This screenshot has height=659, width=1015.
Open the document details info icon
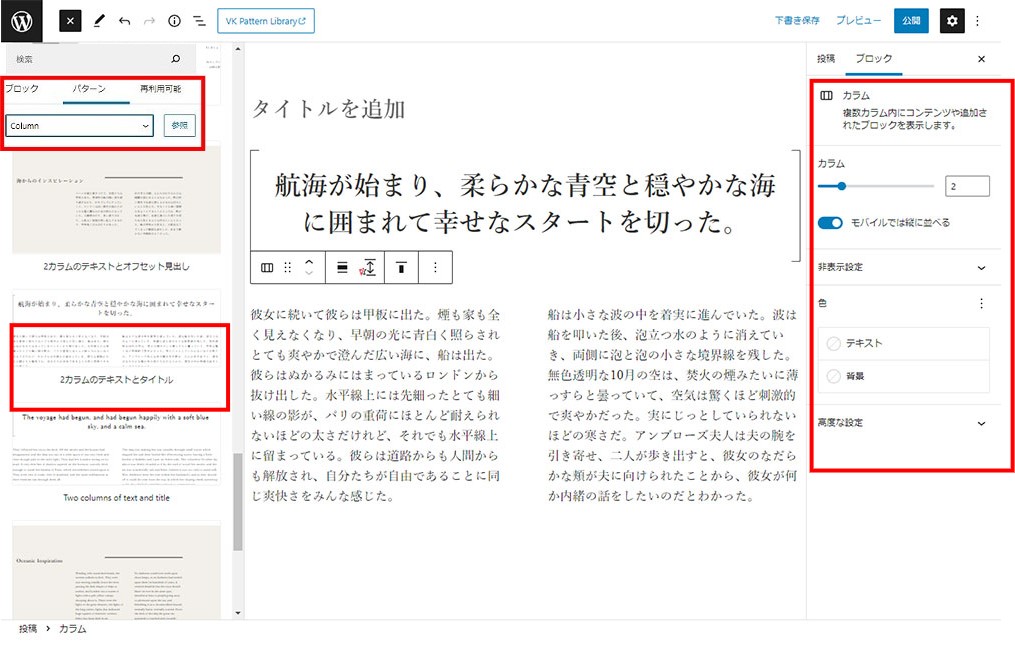tap(174, 21)
